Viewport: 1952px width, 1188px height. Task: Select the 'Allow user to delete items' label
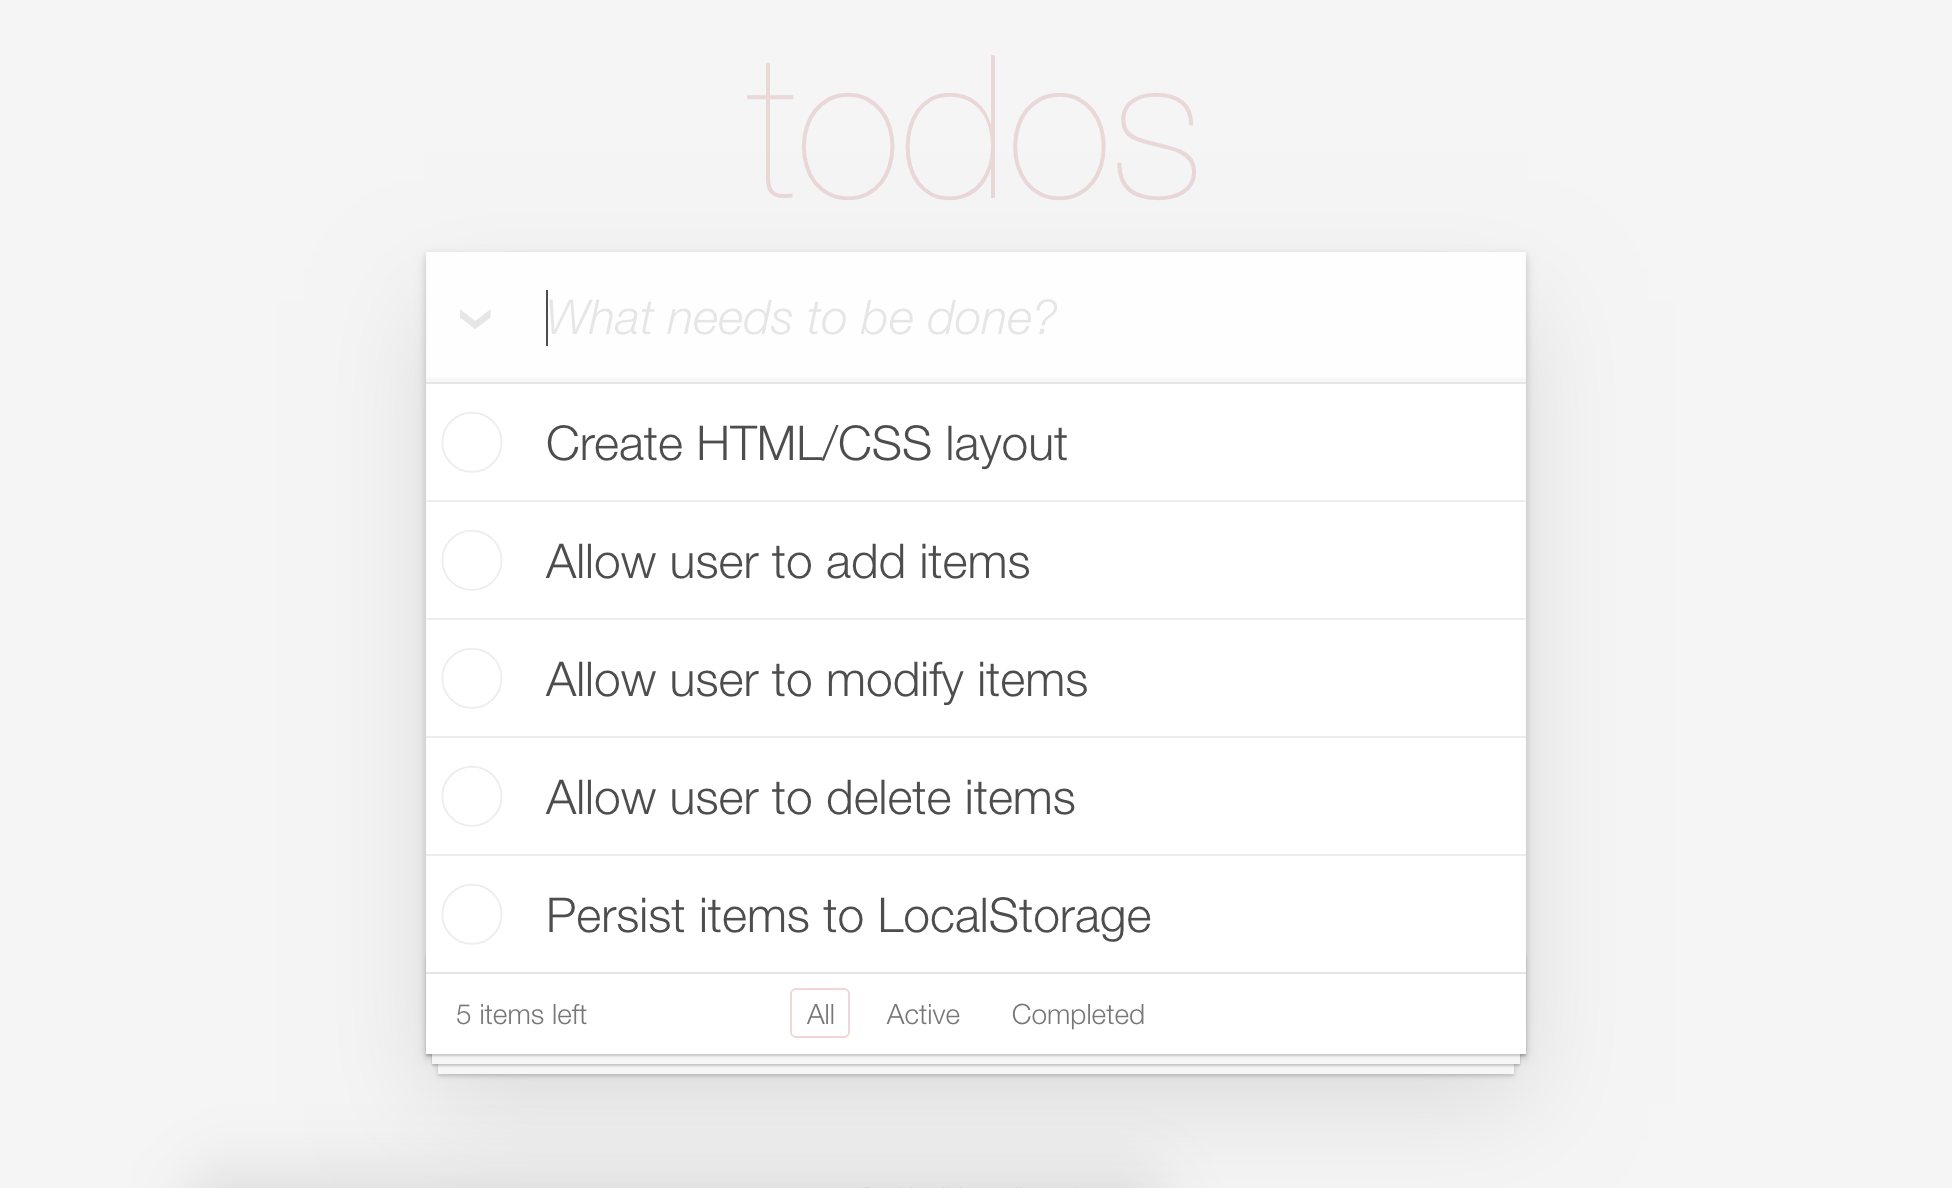[x=810, y=798]
